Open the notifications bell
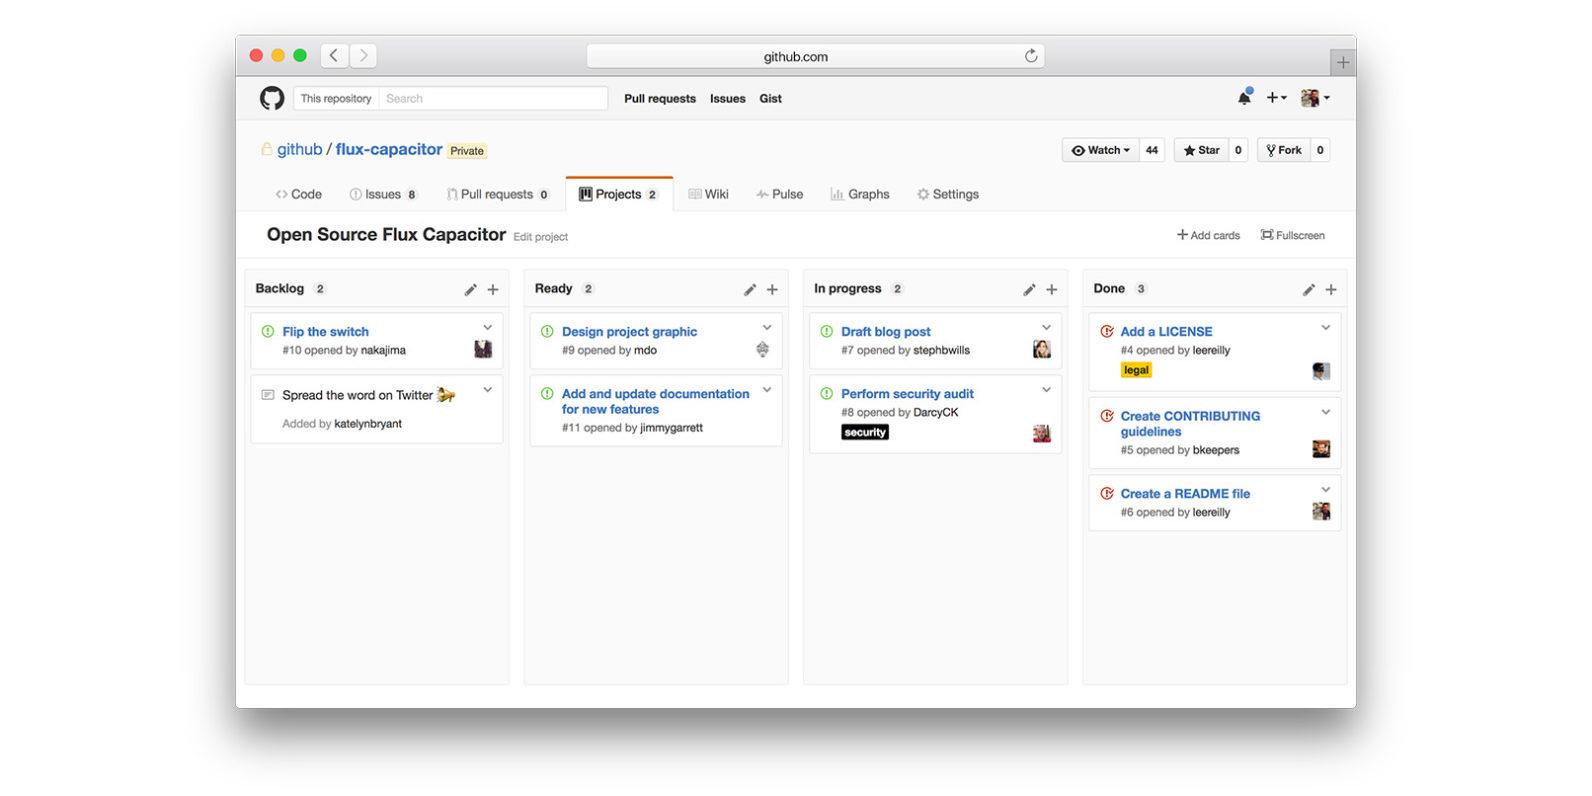 pyautogui.click(x=1244, y=97)
